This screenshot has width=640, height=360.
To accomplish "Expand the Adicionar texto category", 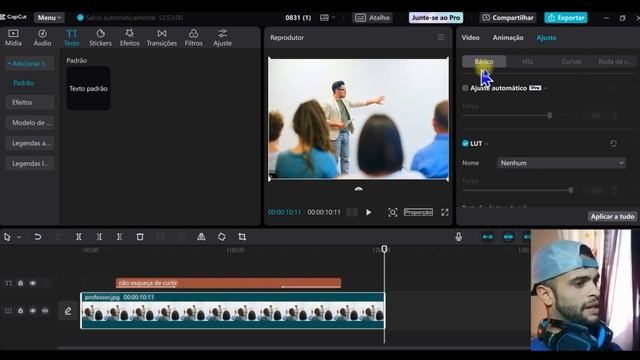I will [29, 64].
